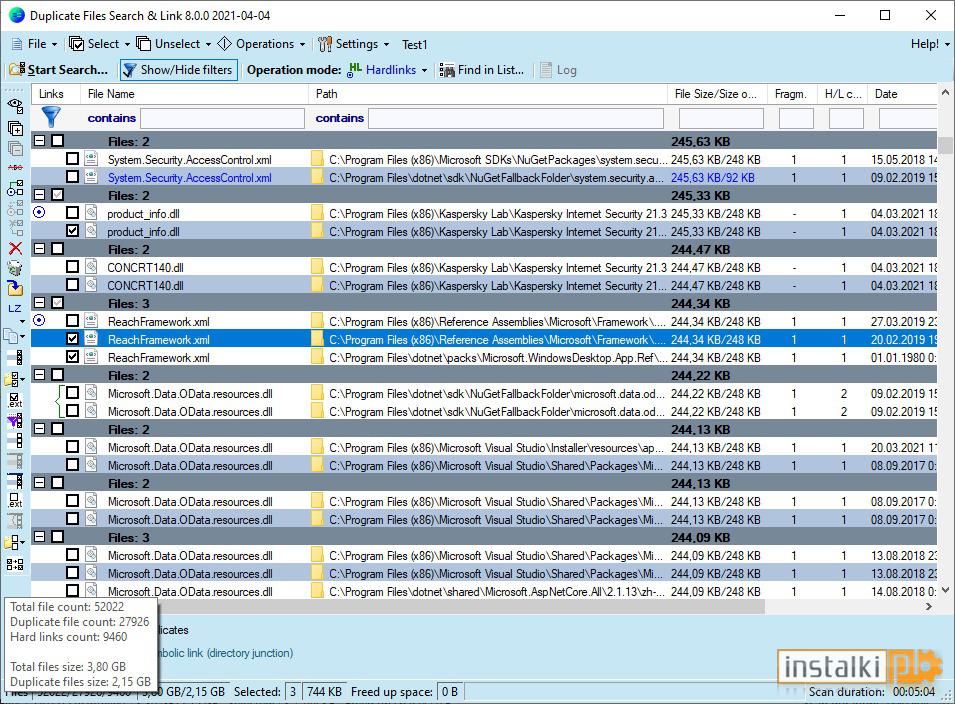Open the Select menu
Screen dimensions: 955x704
tap(99, 44)
